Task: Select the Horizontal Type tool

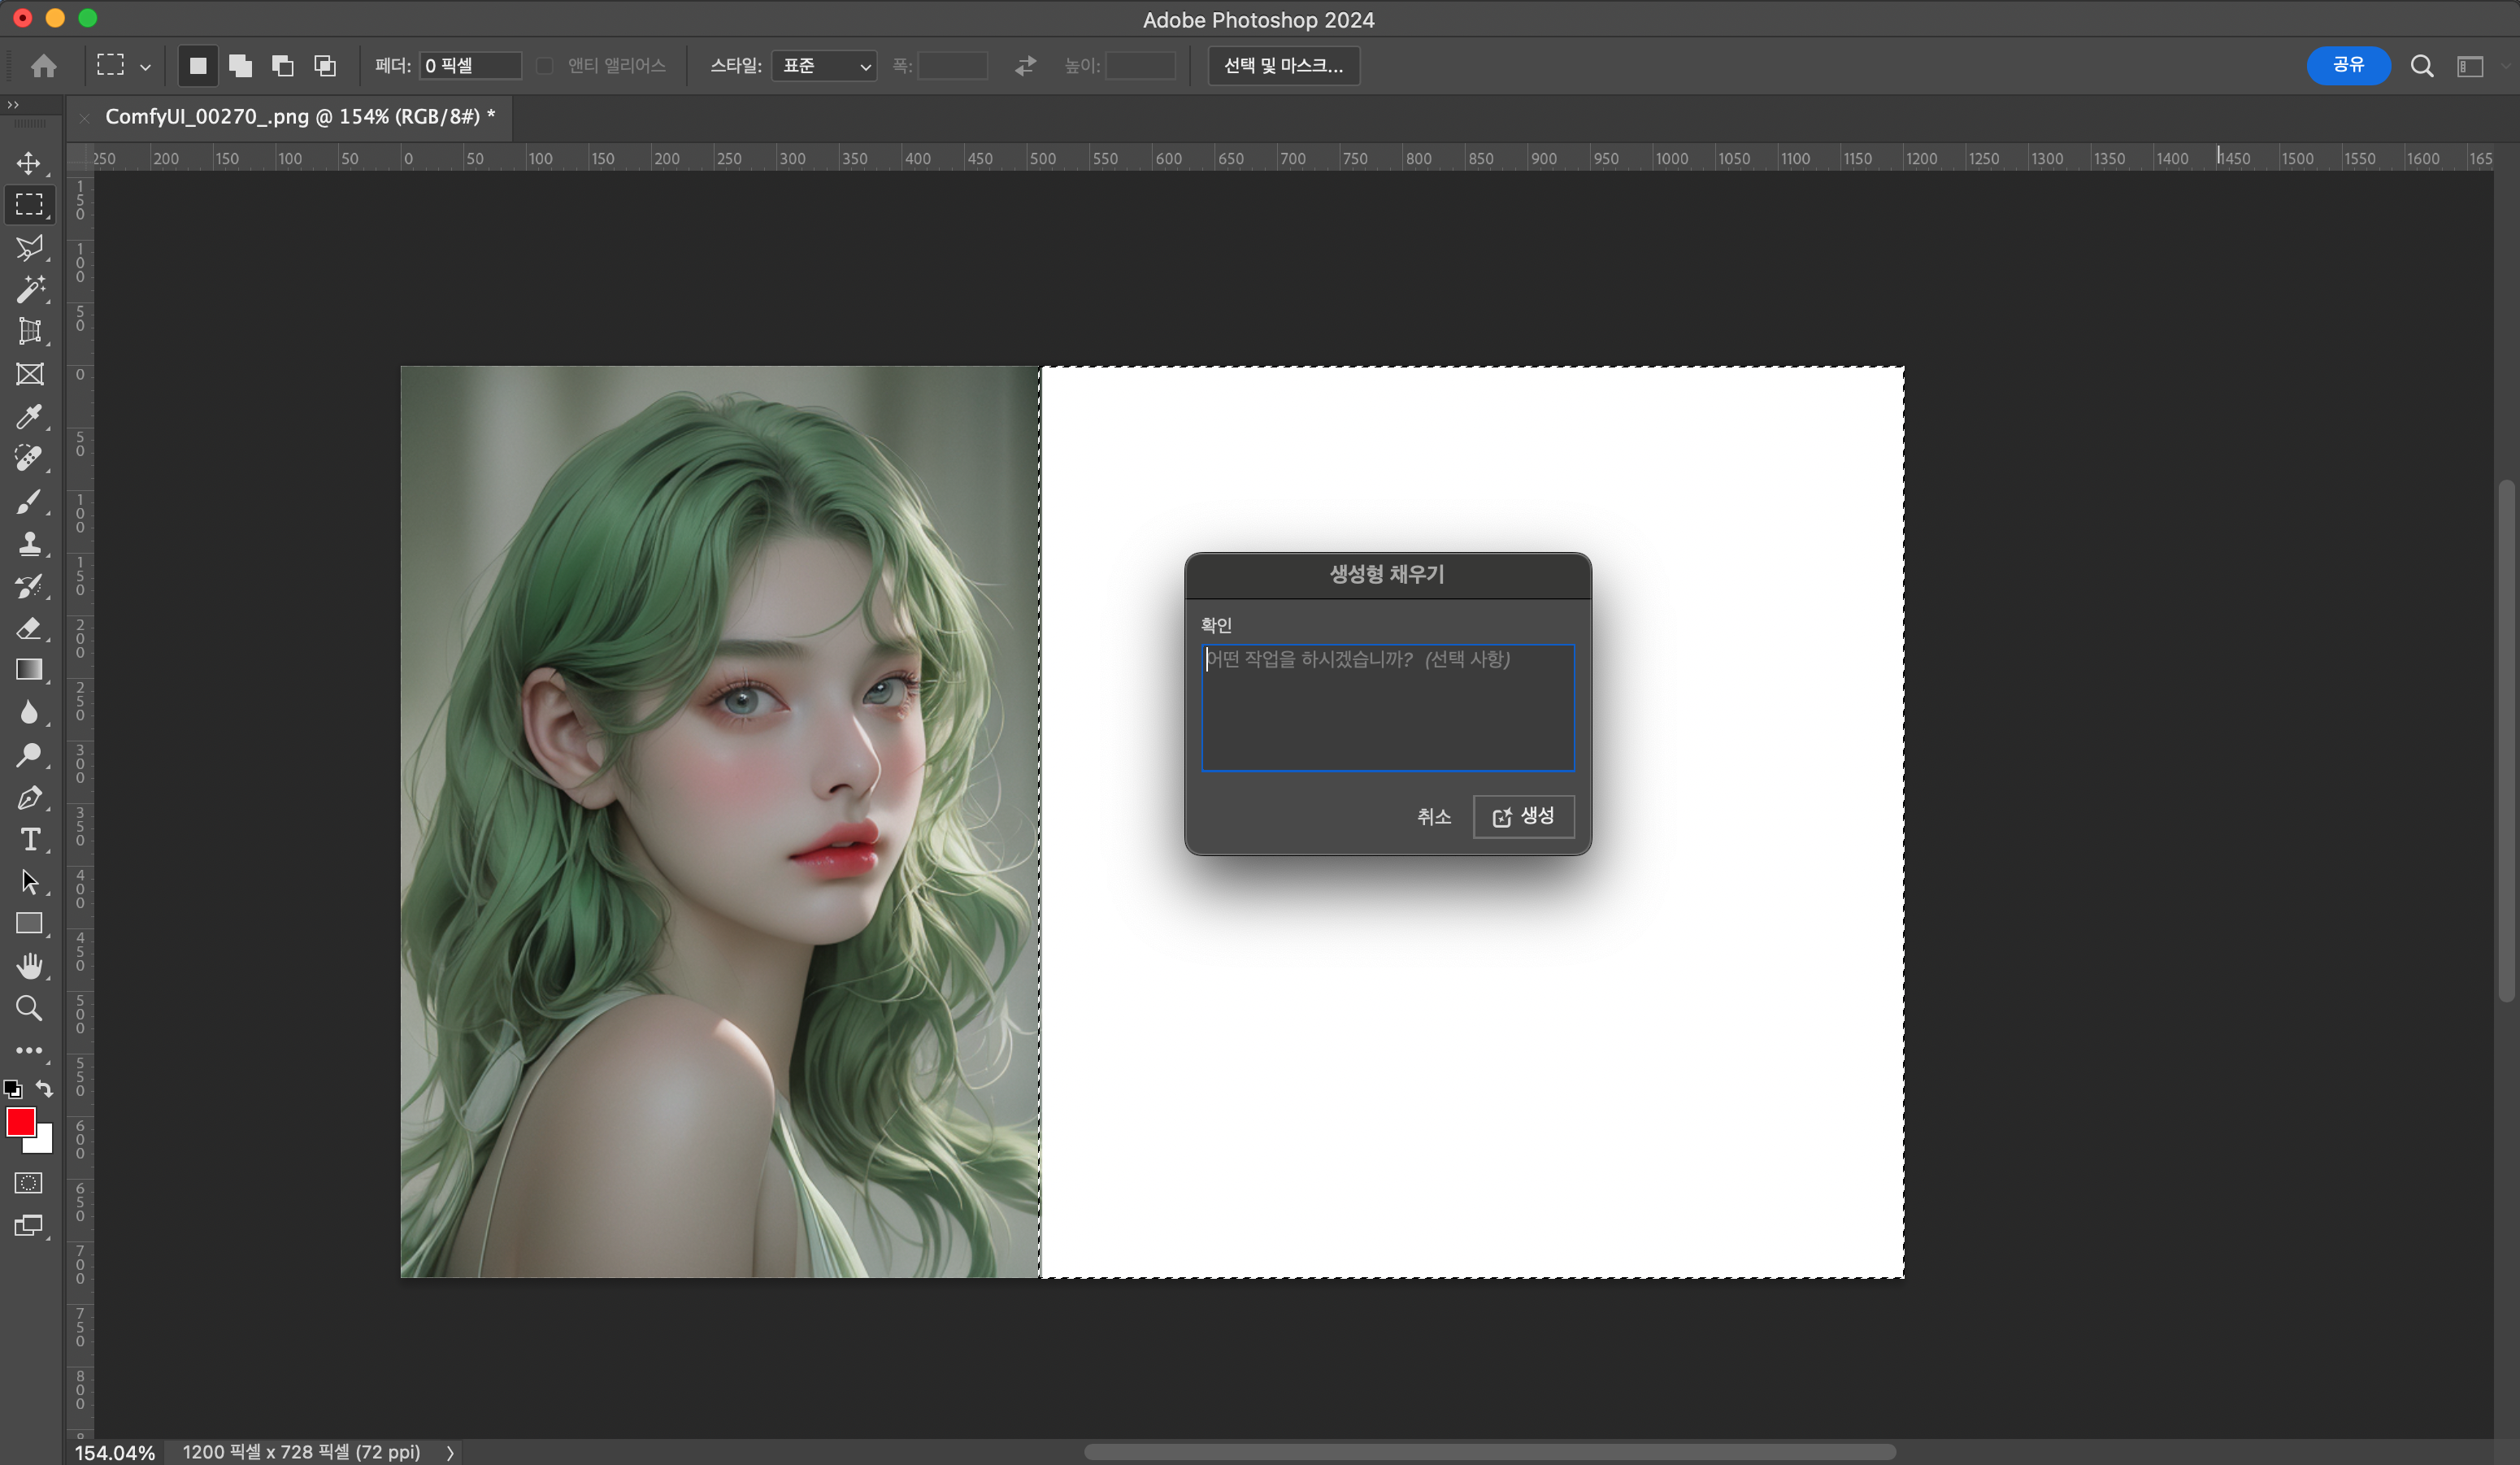Action: [x=30, y=839]
